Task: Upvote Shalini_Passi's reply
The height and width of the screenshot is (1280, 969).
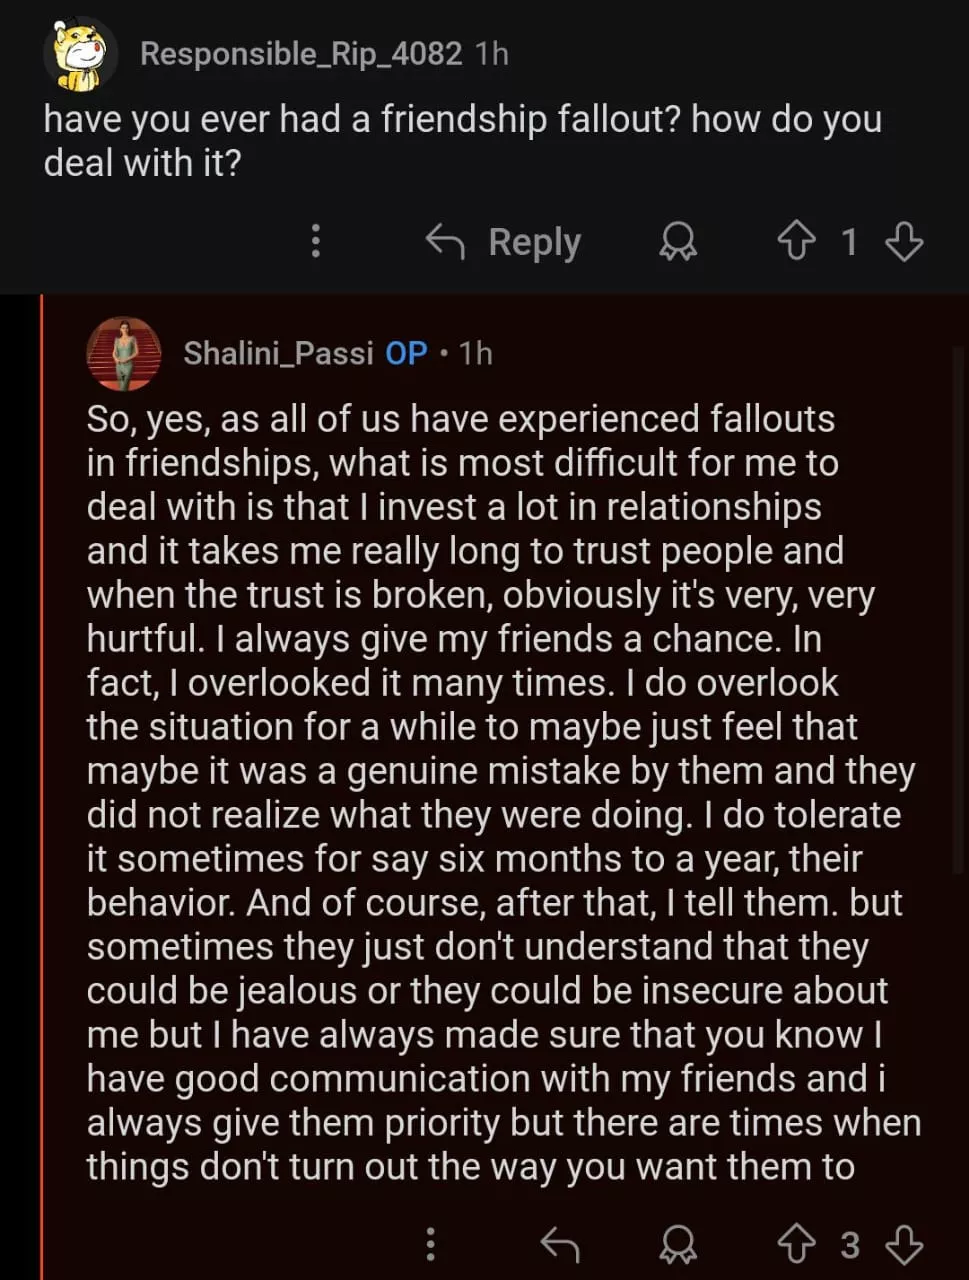Action: [796, 1245]
